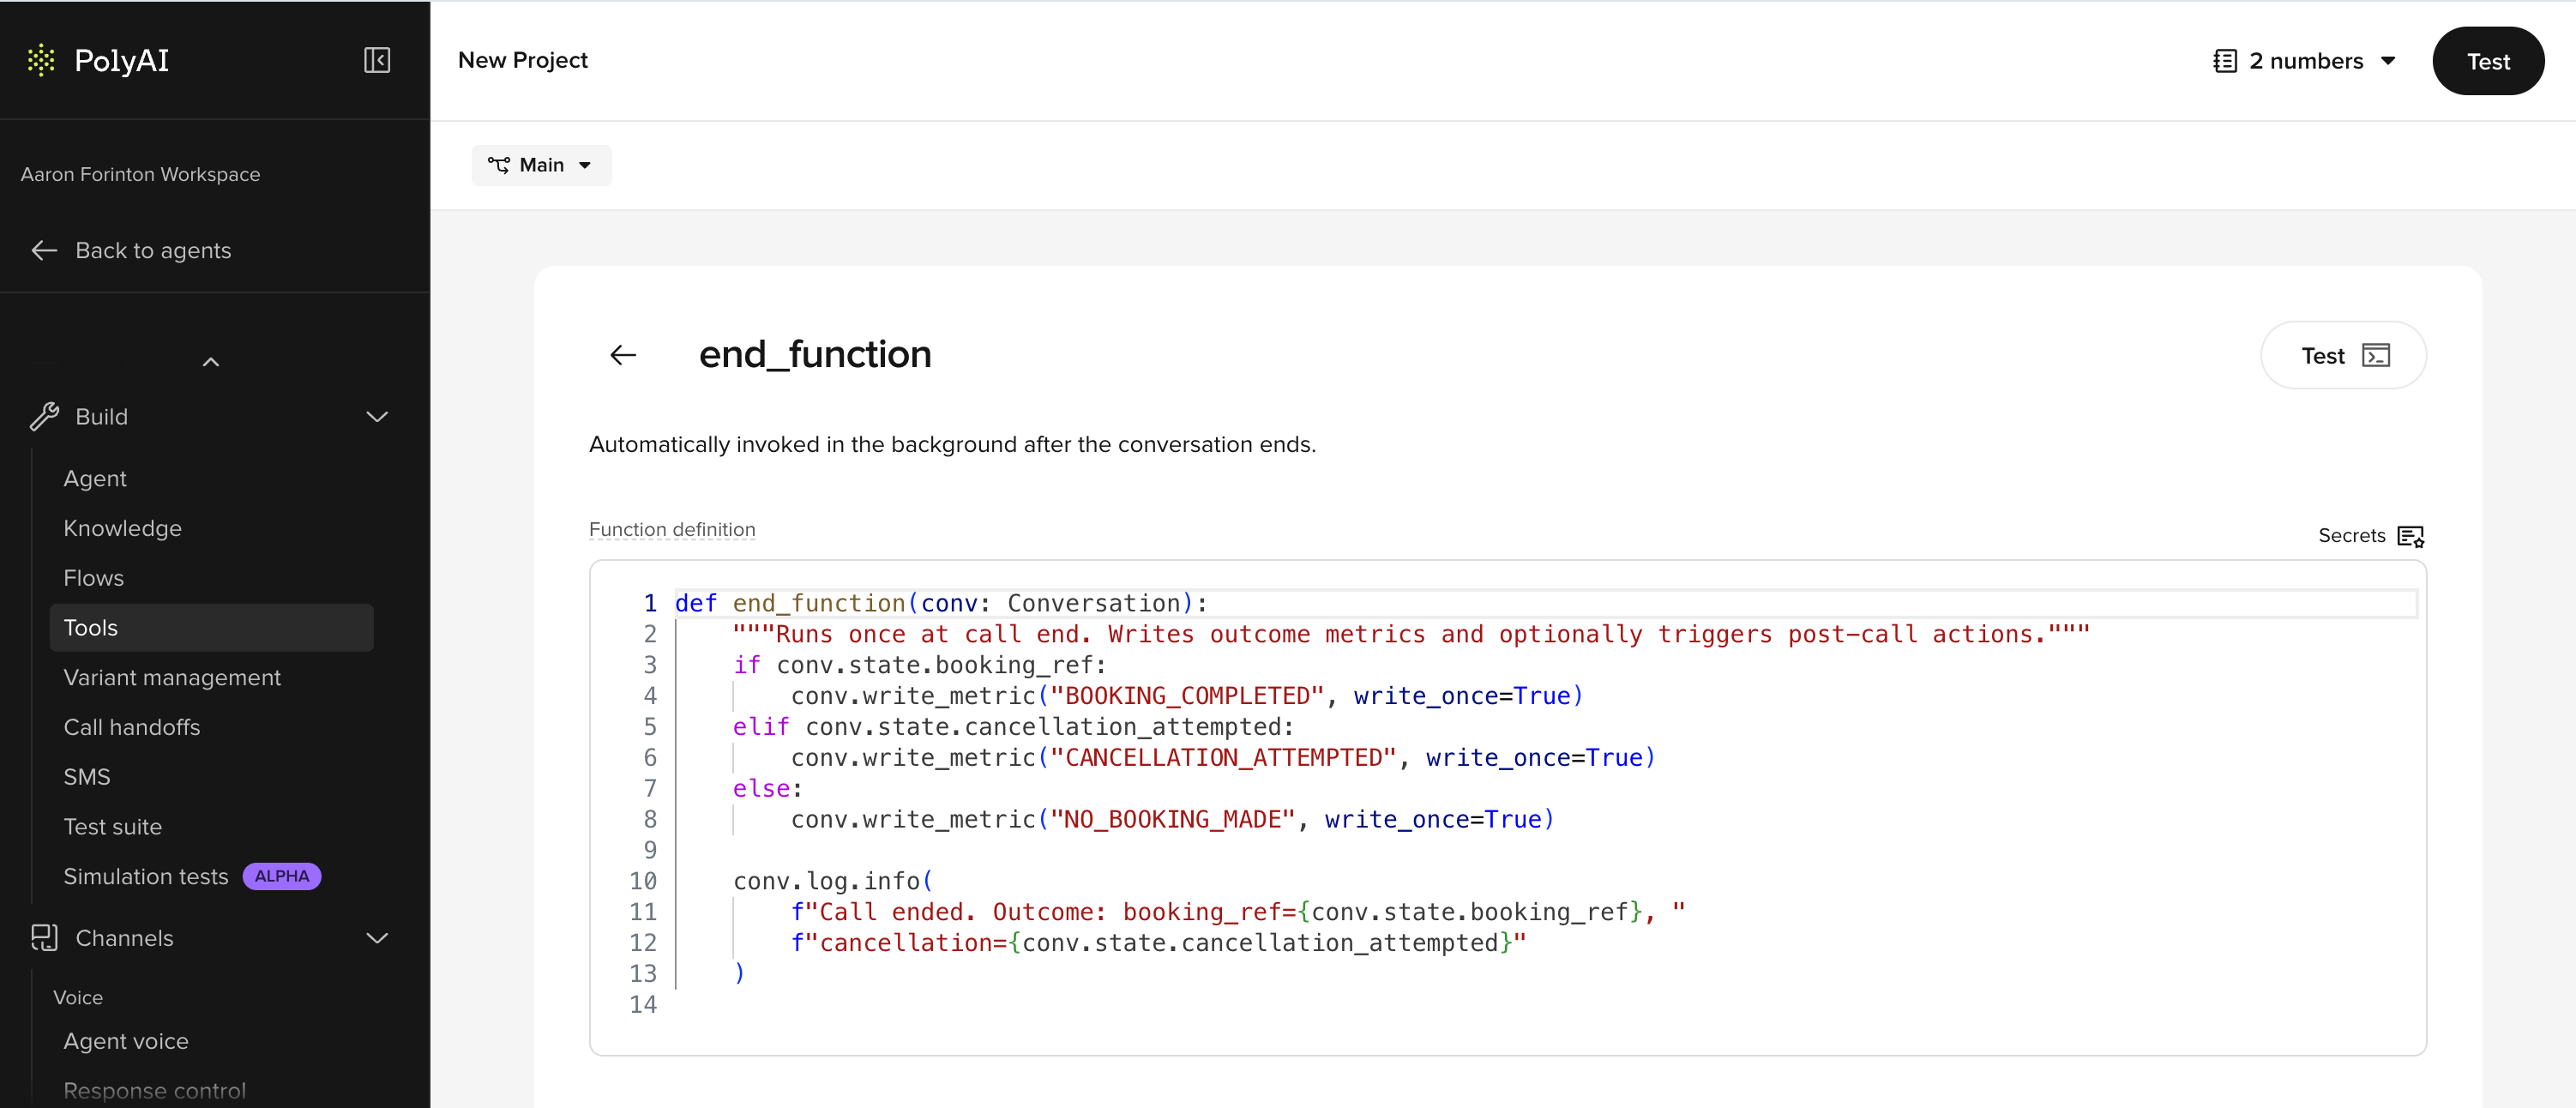This screenshot has width=2576, height=1108.
Task: Click code line 1 def end_function
Action: (x=941, y=603)
